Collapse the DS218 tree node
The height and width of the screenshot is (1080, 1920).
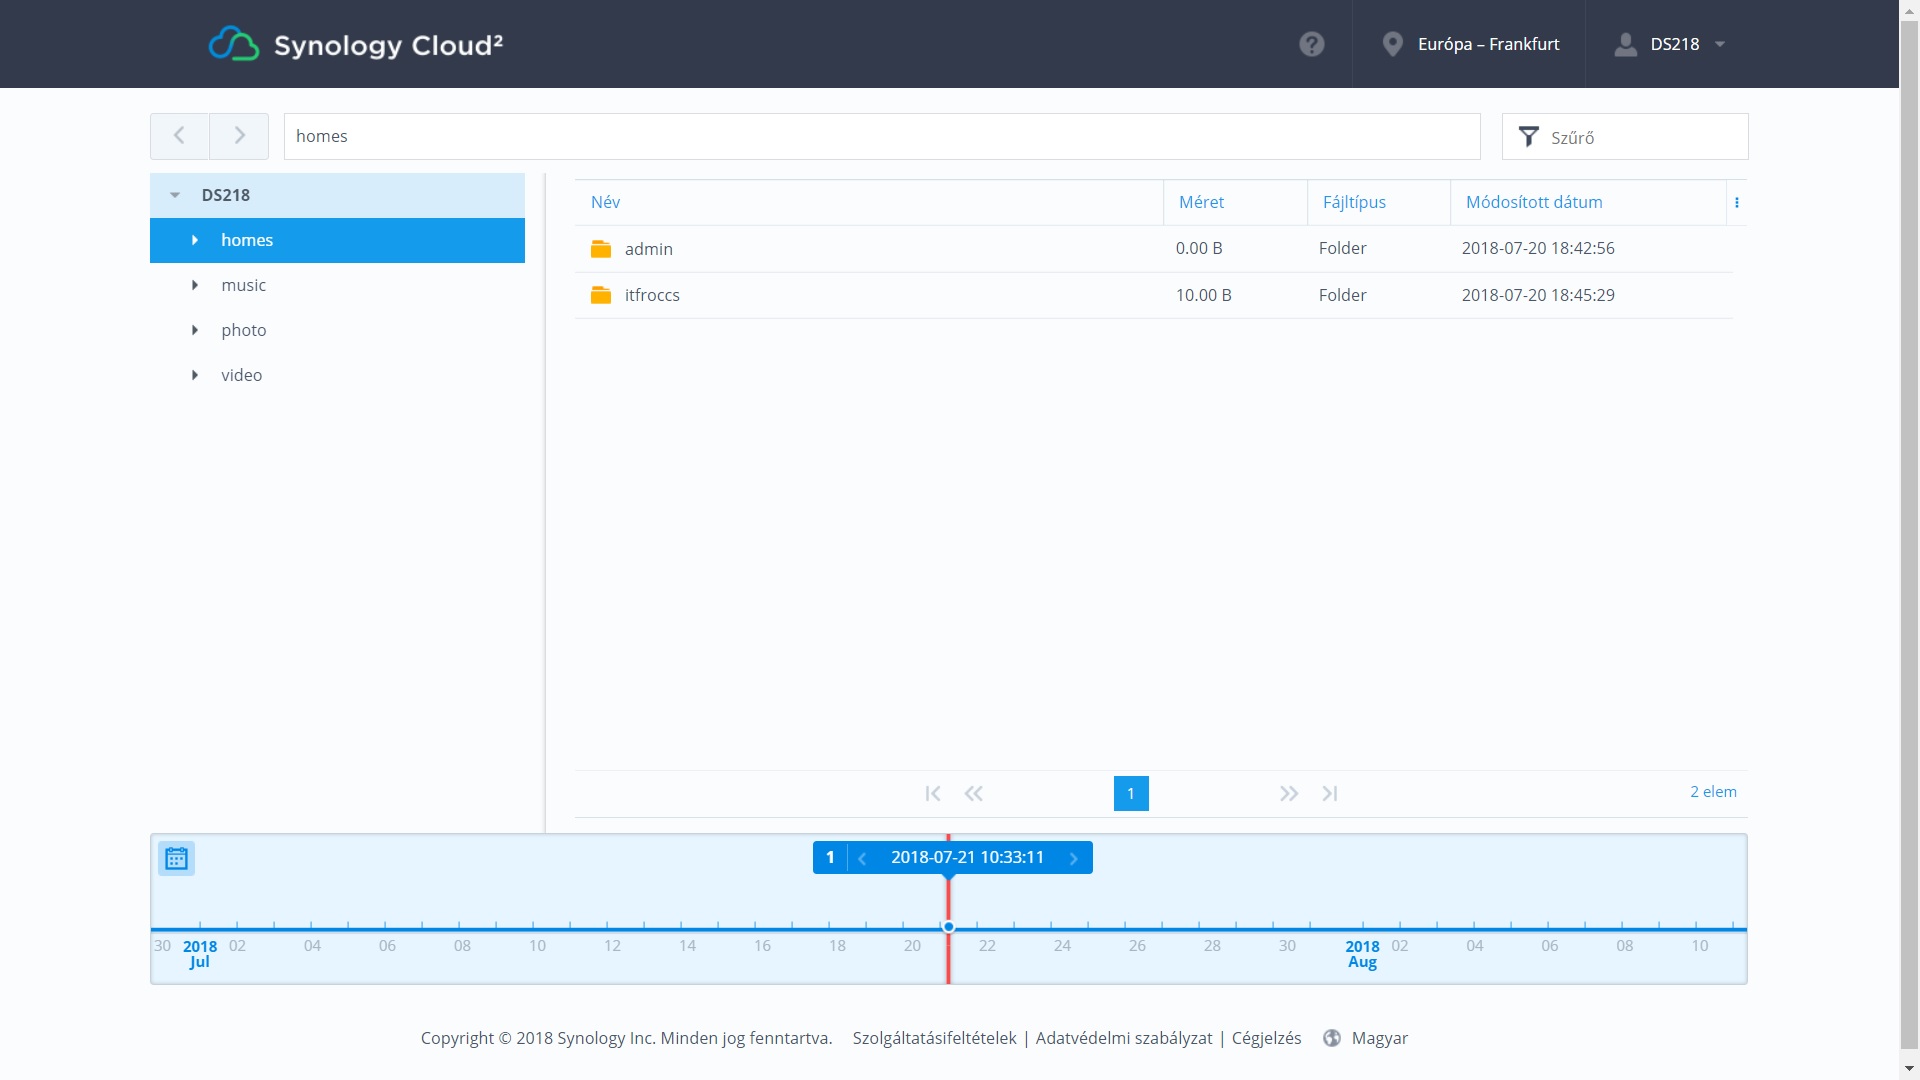pos(175,195)
